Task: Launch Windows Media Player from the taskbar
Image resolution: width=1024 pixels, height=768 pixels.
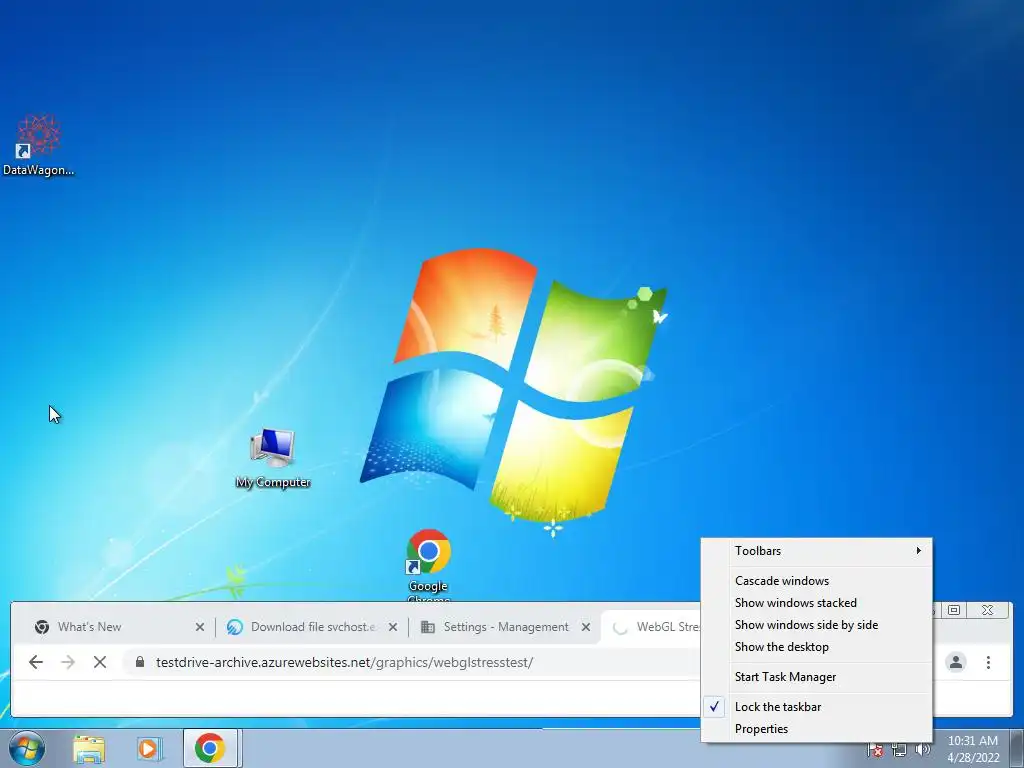Action: pos(148,748)
